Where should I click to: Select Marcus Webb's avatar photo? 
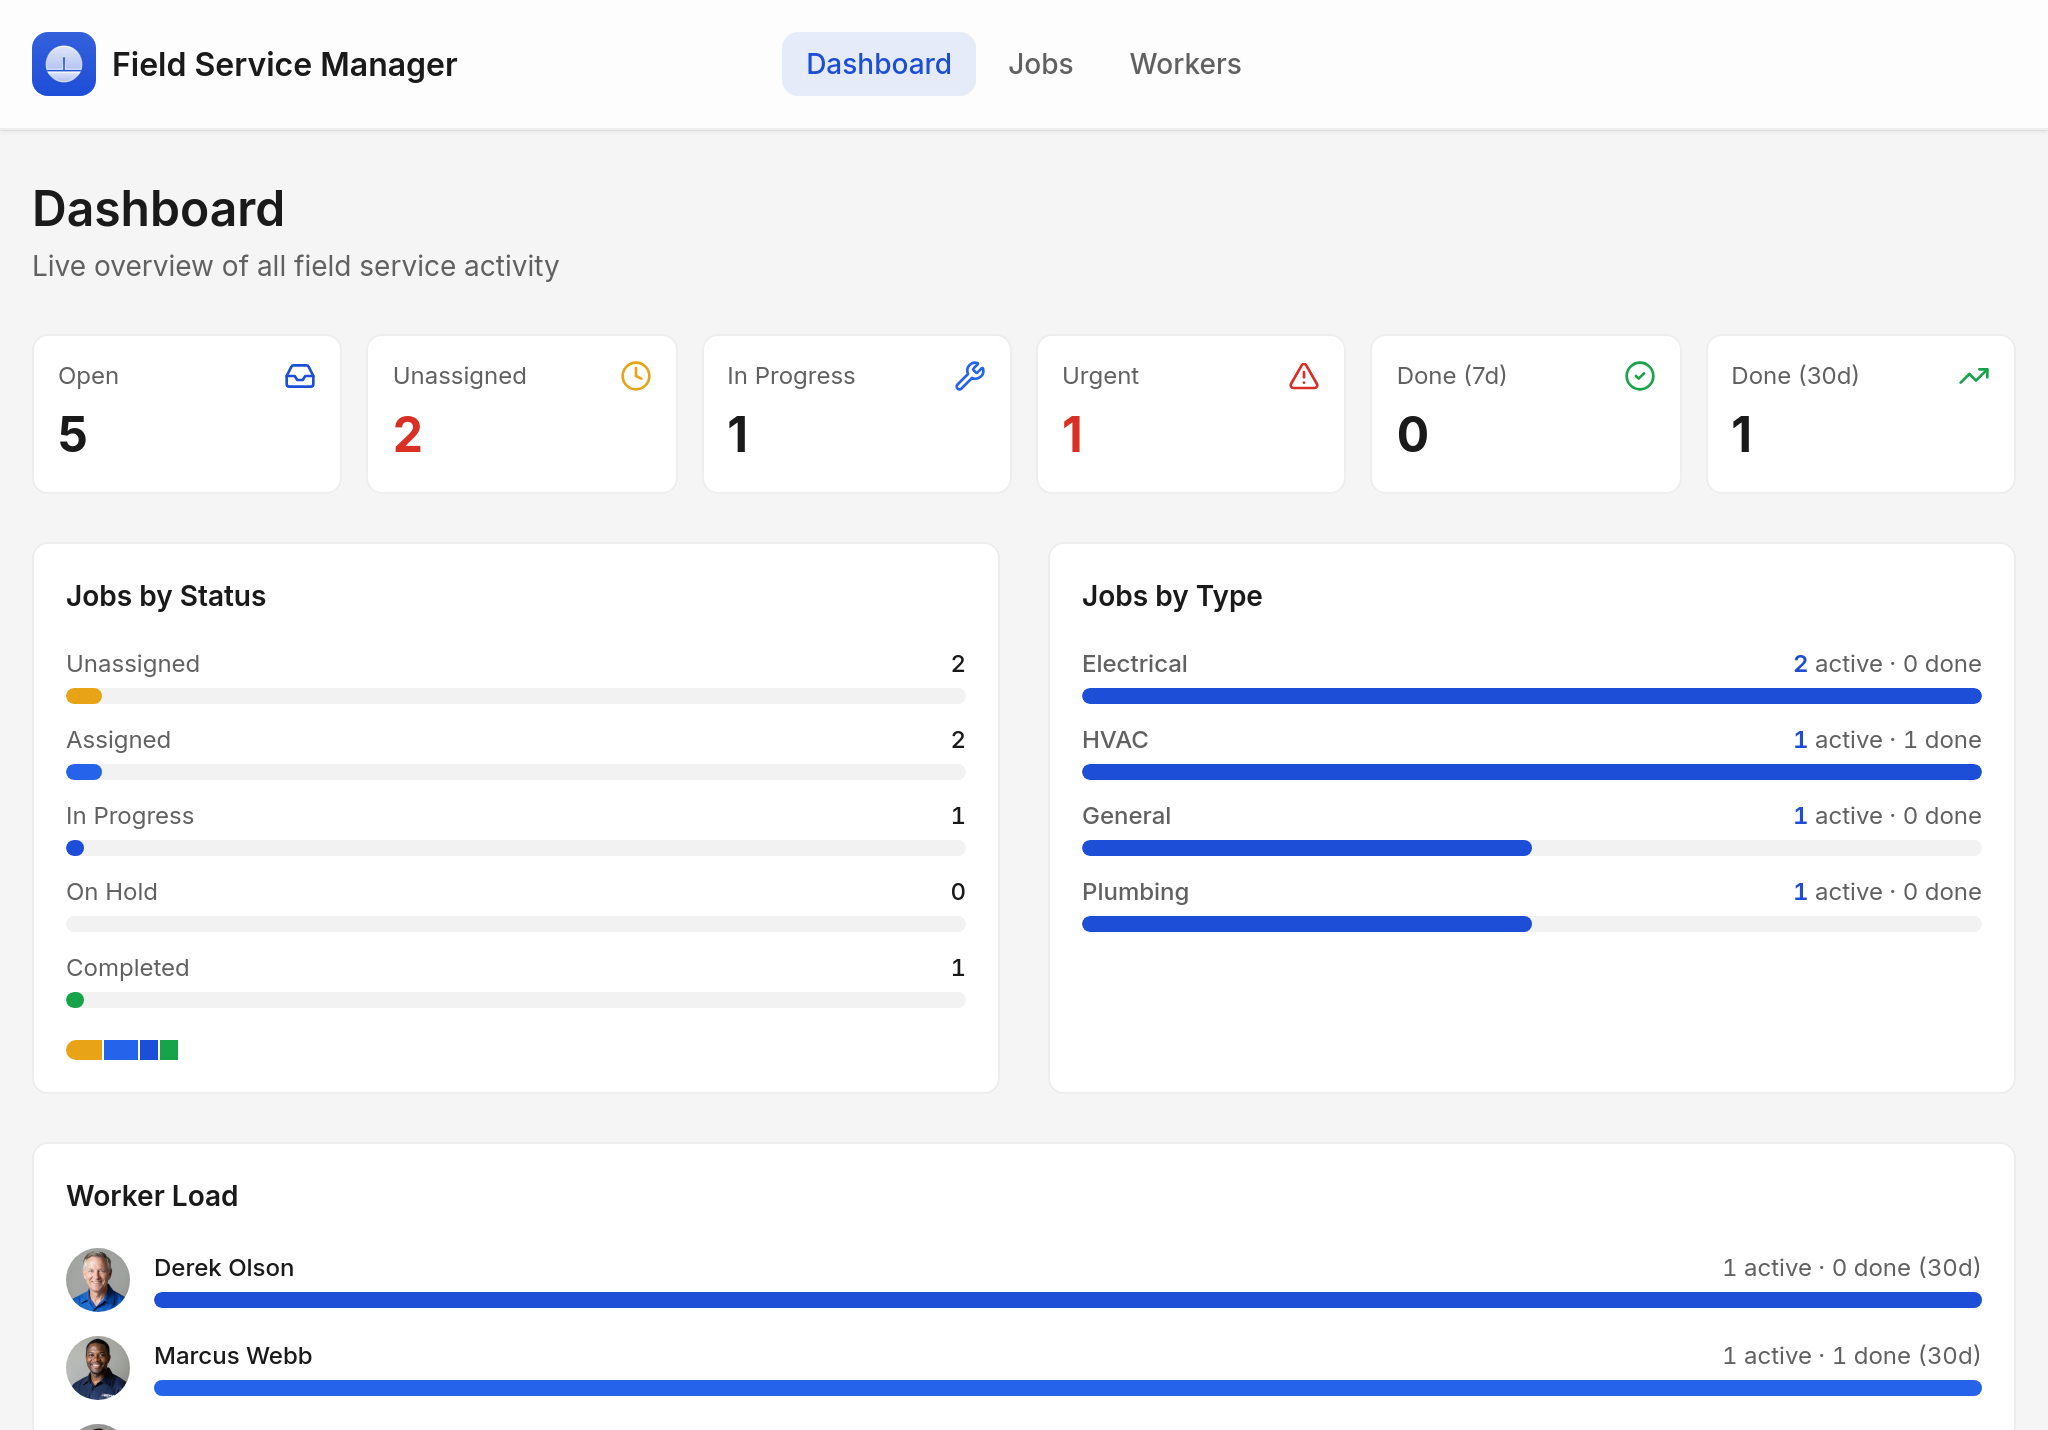point(98,1368)
